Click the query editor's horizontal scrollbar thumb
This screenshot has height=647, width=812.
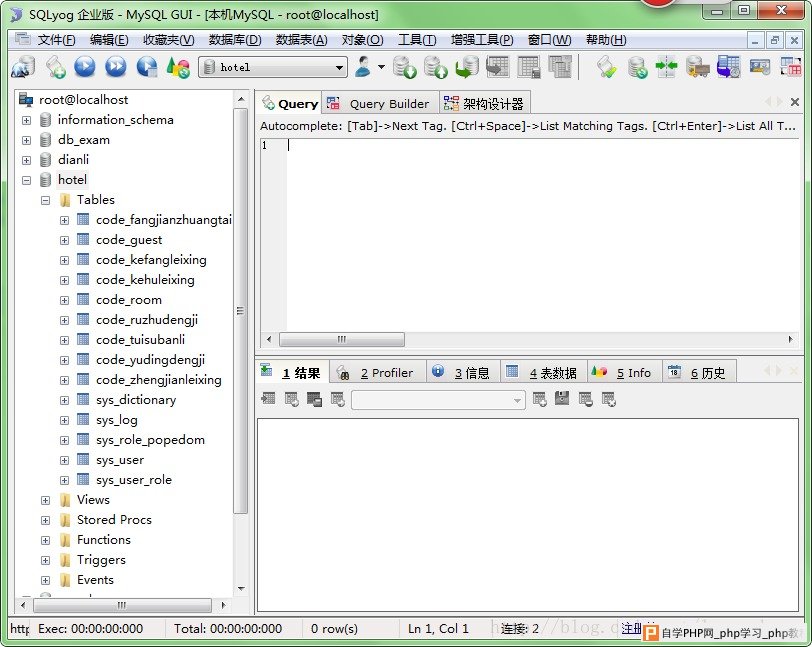(x=342, y=340)
